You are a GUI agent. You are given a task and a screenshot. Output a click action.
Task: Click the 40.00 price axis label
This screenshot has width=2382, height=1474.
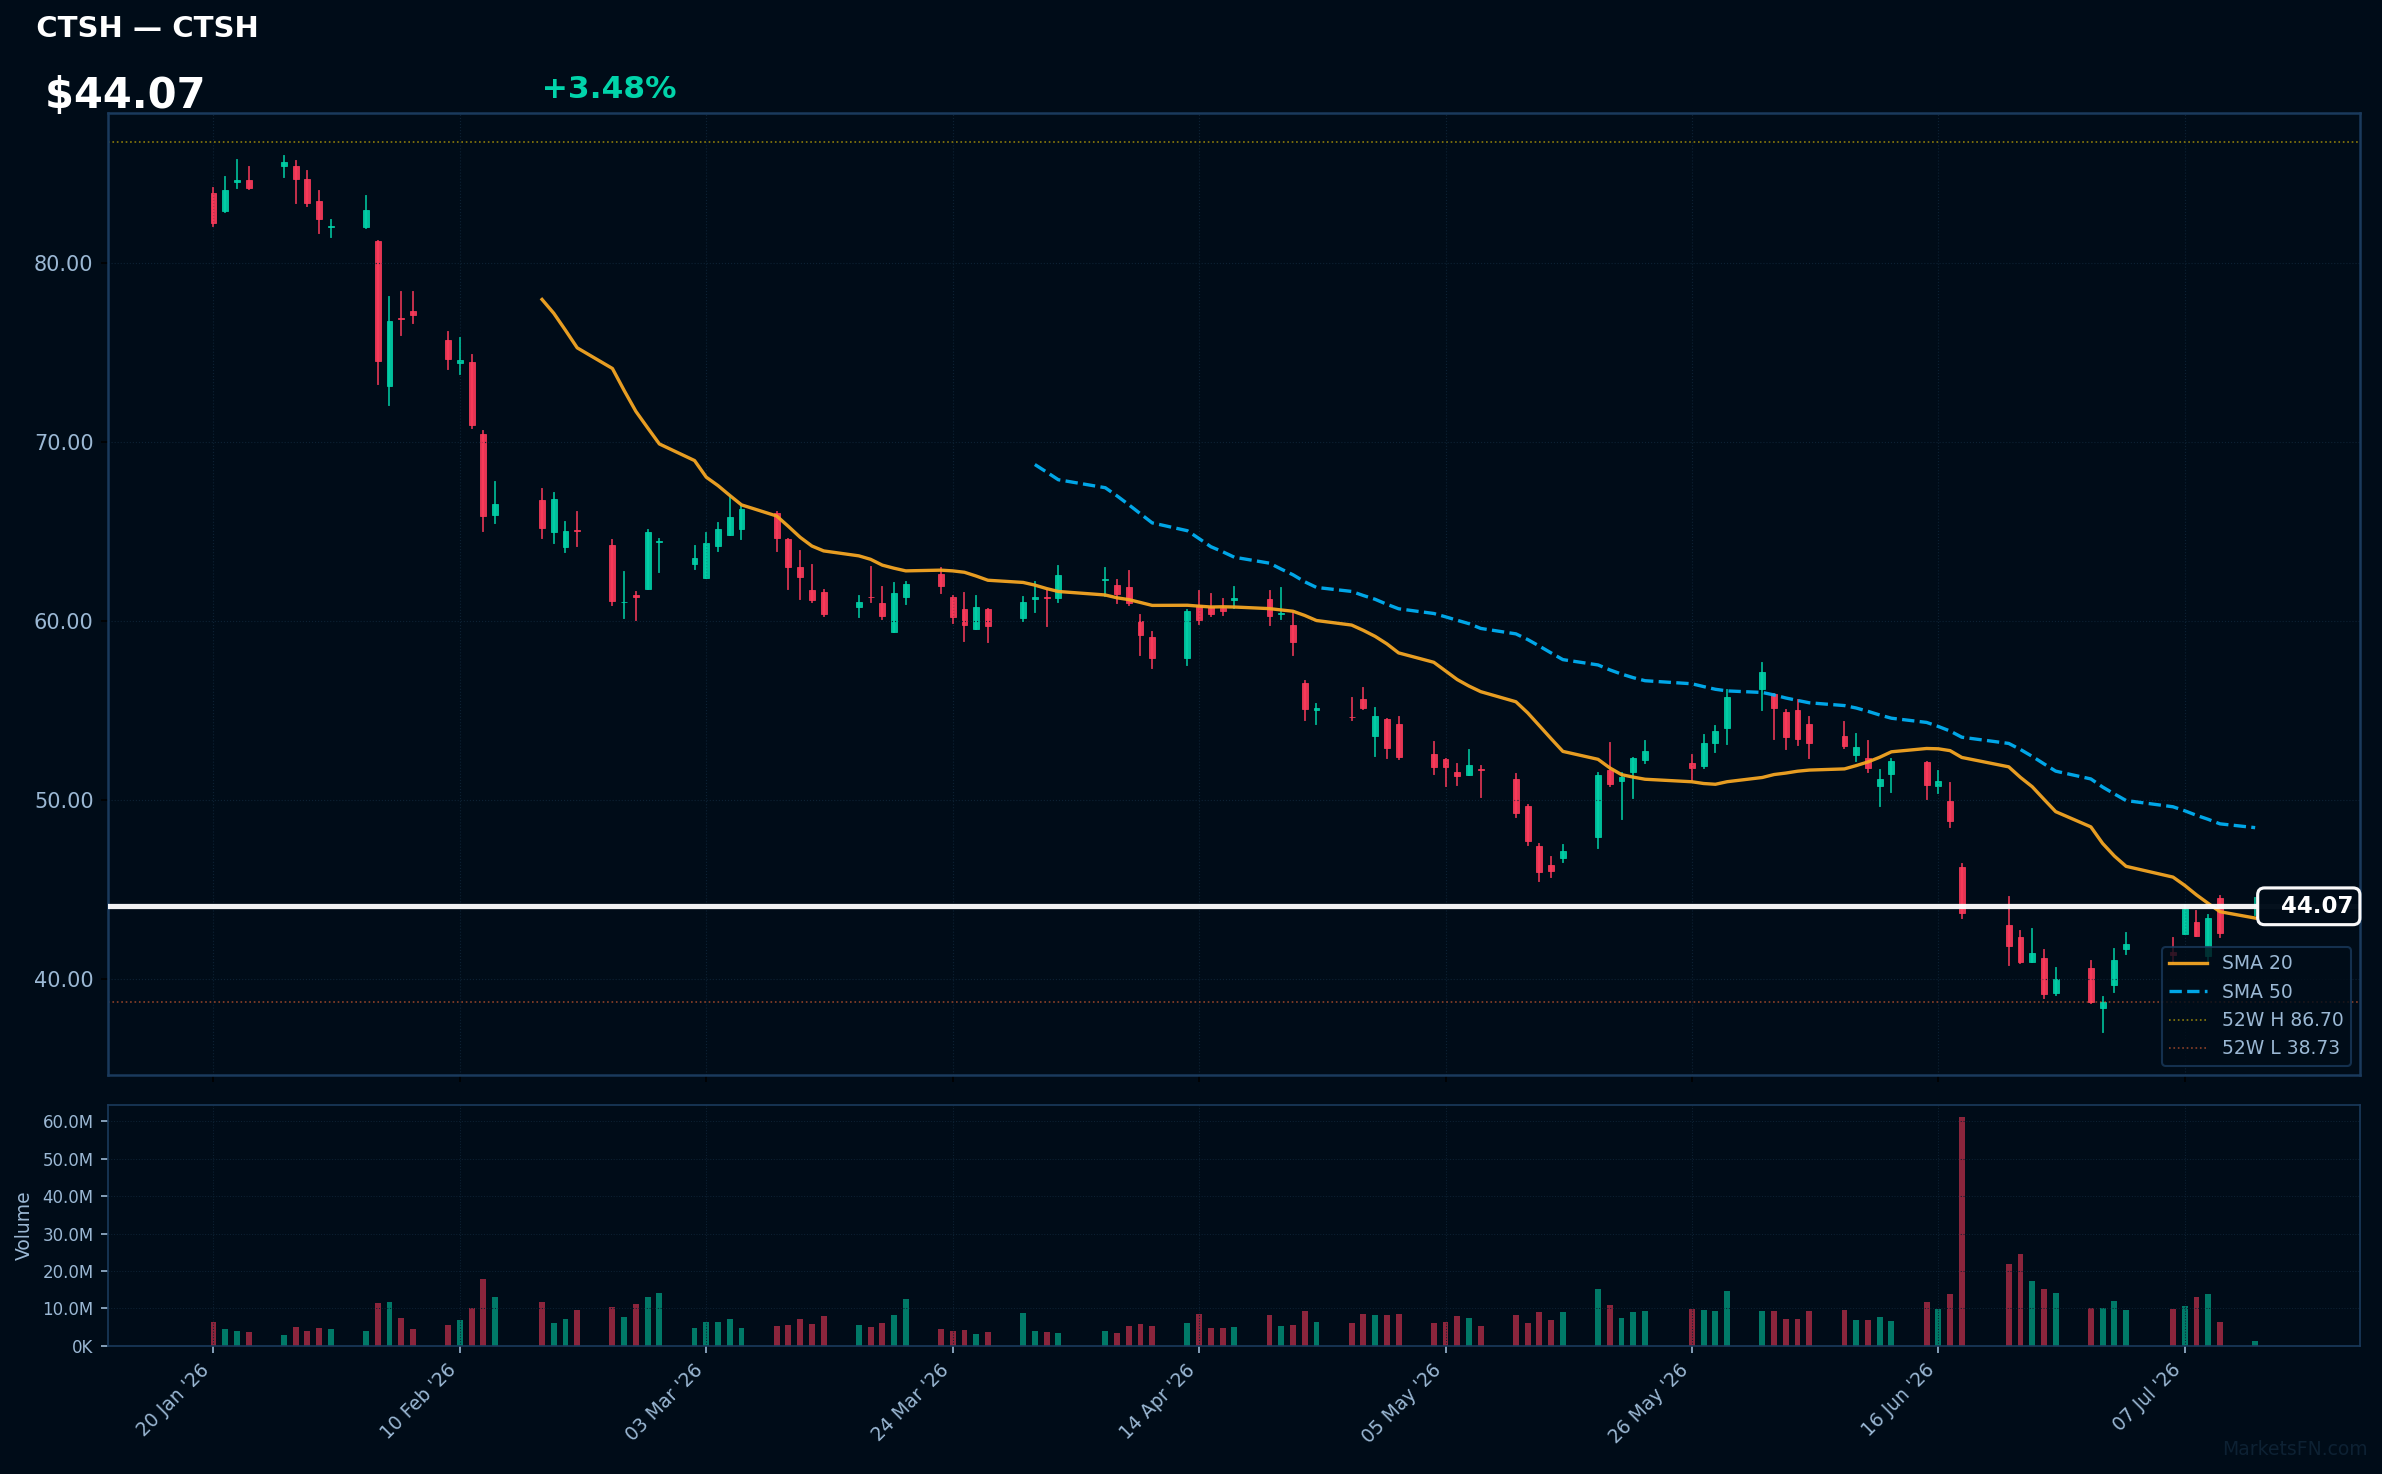pyautogui.click(x=63, y=980)
